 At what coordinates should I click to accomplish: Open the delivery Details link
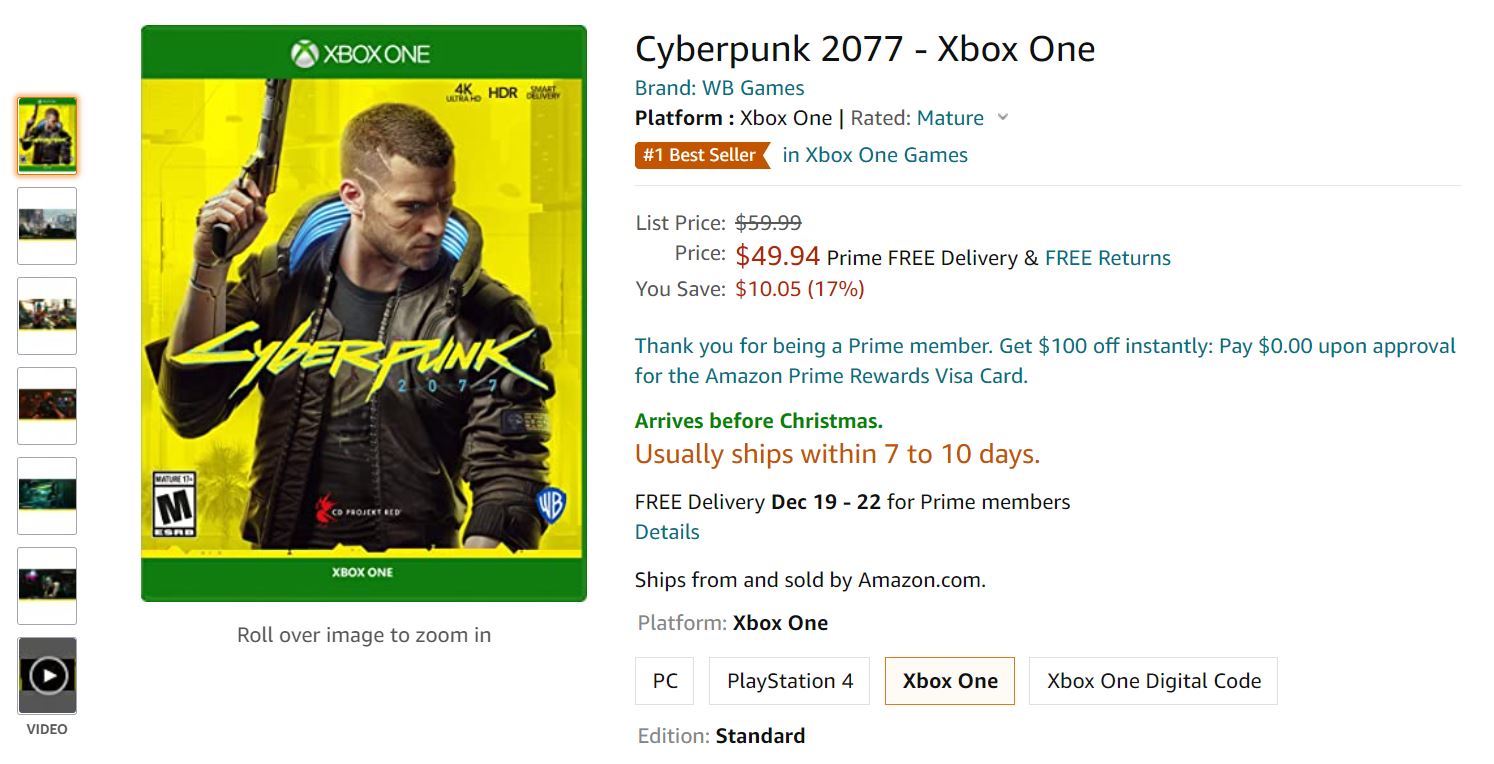pos(667,532)
